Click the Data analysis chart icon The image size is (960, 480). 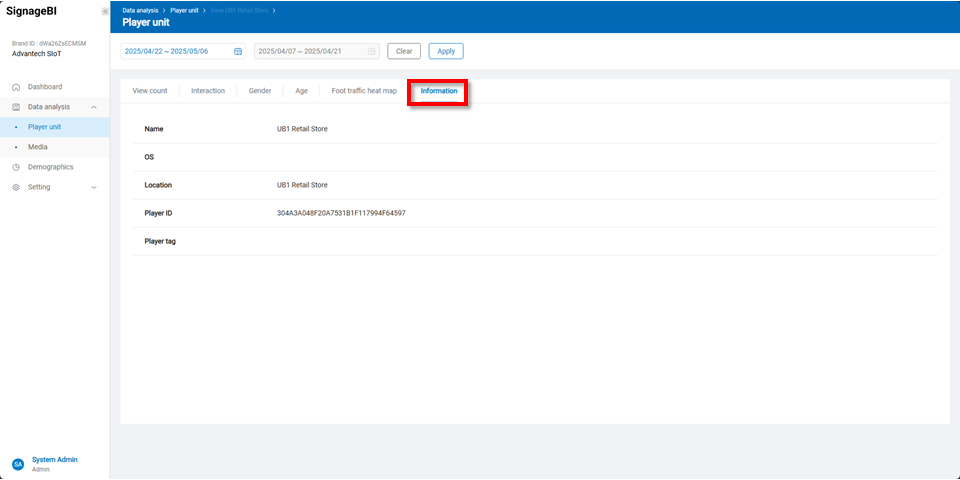pos(16,107)
